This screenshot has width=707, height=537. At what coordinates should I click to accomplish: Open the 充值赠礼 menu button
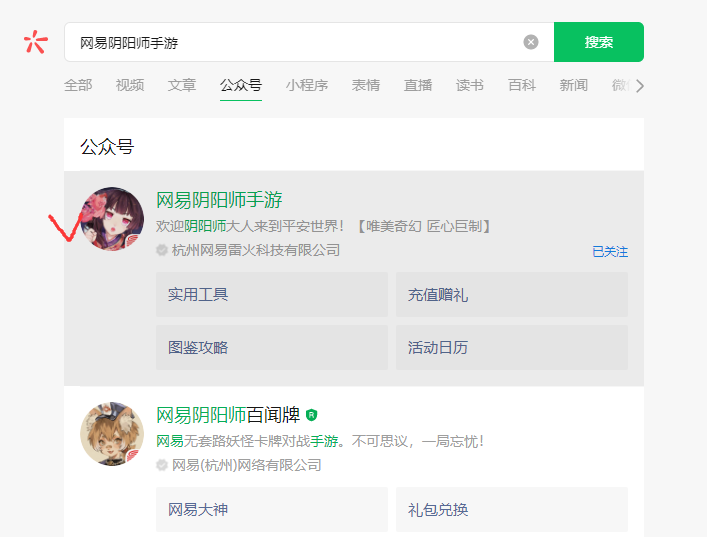click(x=512, y=294)
